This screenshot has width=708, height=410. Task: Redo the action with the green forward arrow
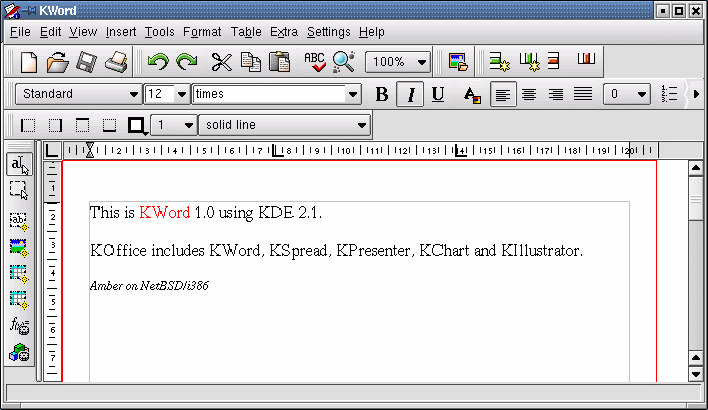coord(186,62)
